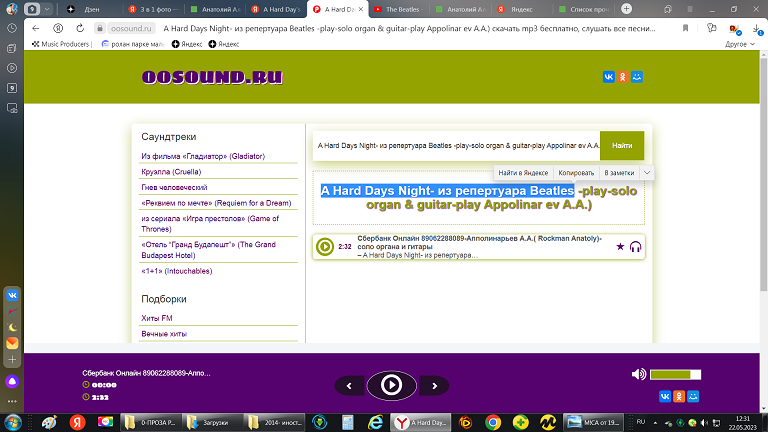
Task: Open the mail icon in browser sidebar
Action: point(12,343)
